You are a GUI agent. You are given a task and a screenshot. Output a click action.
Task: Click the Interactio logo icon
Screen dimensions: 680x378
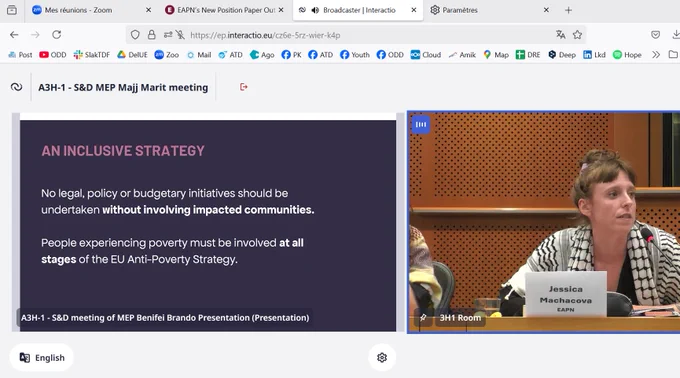(16, 87)
